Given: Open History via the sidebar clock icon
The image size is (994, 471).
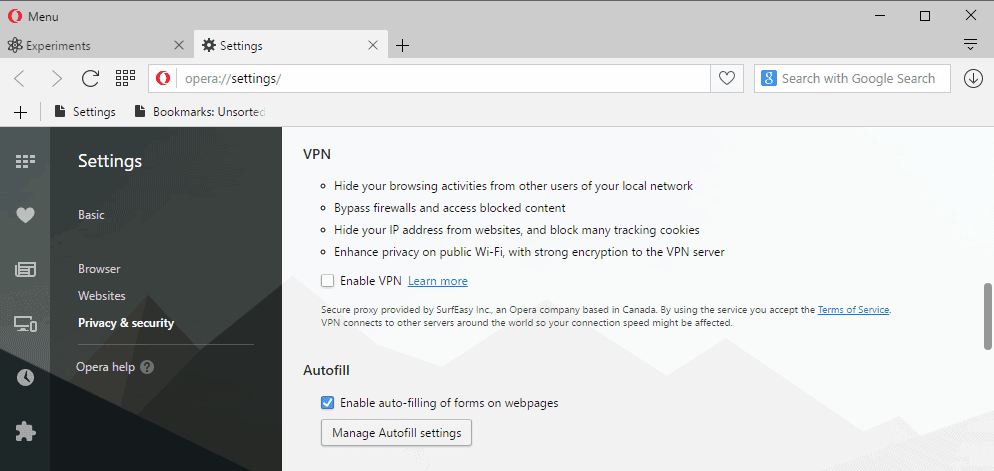Looking at the screenshot, I should [x=25, y=378].
